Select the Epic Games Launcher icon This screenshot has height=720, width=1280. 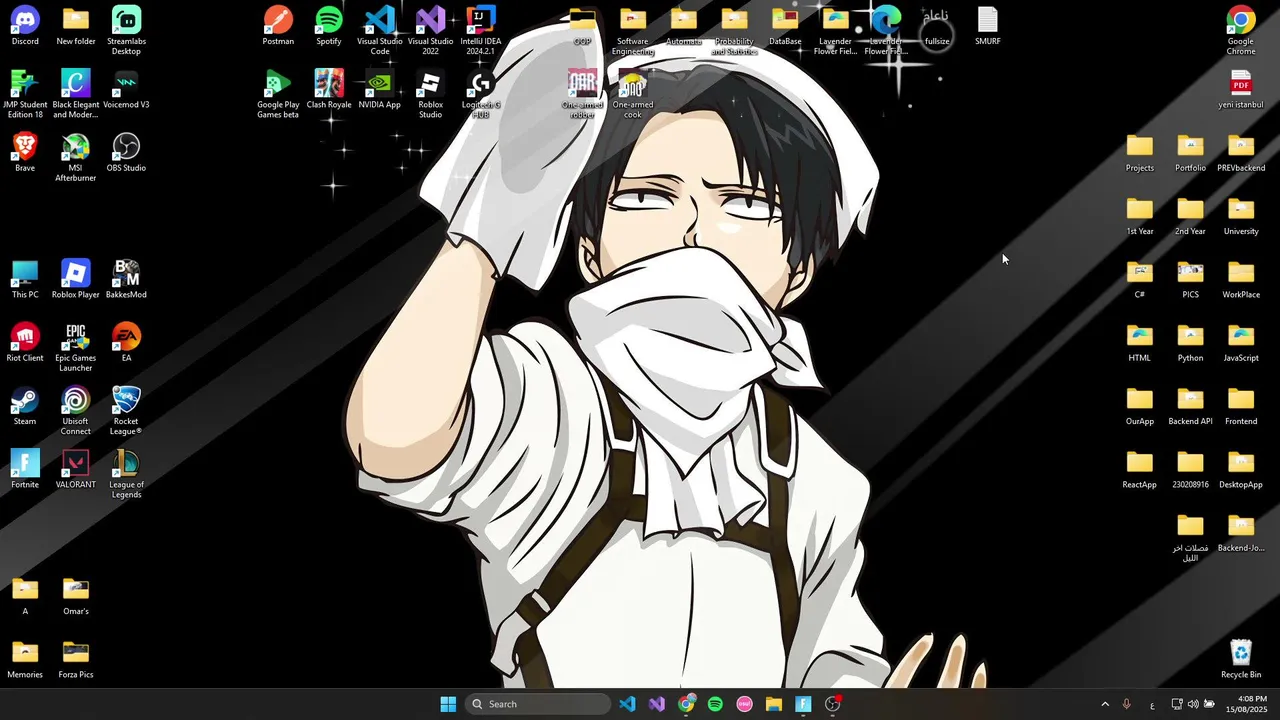(x=76, y=347)
